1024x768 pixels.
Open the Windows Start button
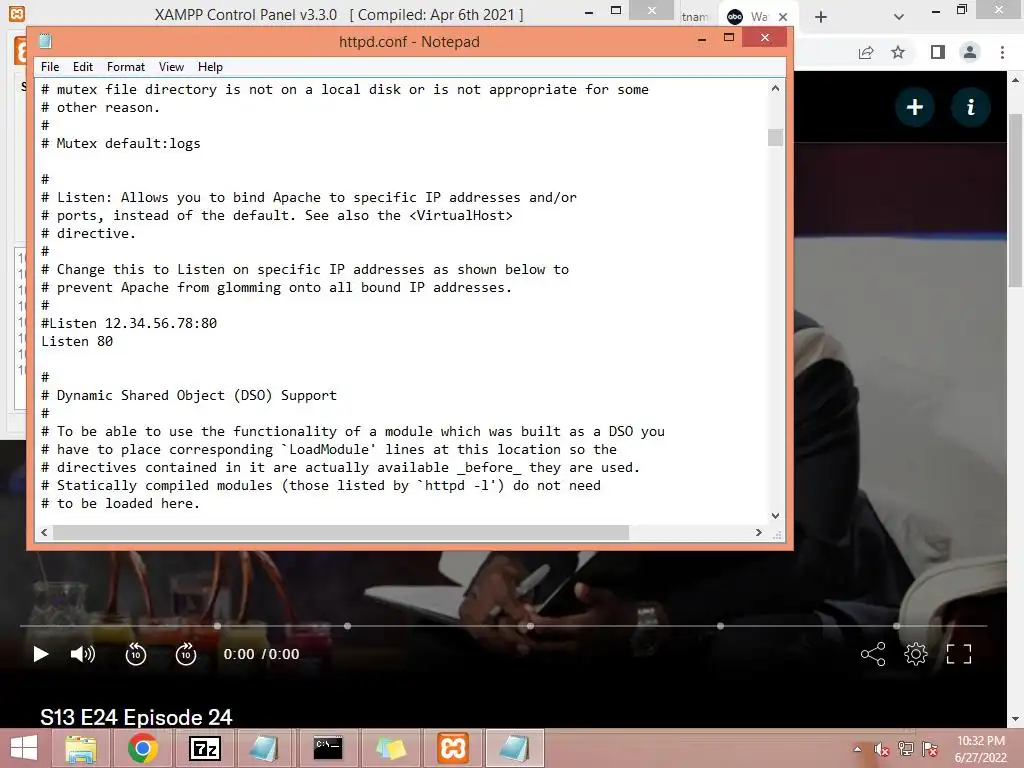24,748
